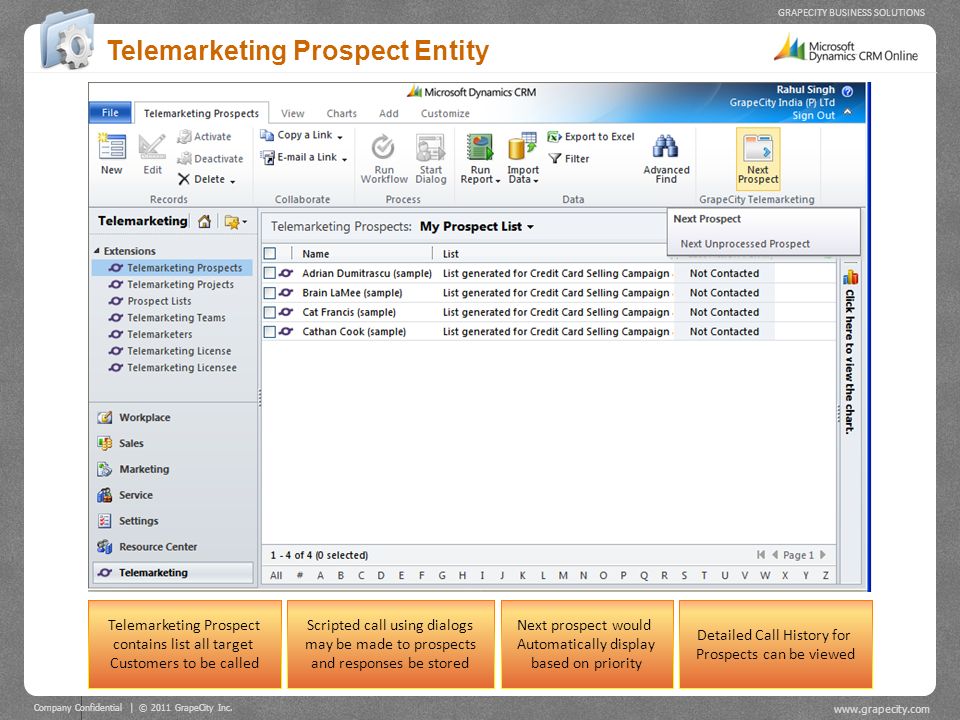Screen dimensions: 960x720
Task: Go to next page arrow
Action: pos(823,555)
